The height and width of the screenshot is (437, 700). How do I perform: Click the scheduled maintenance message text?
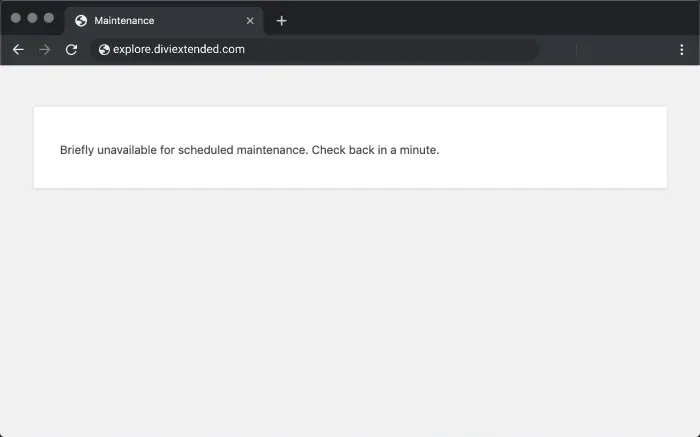tap(250, 150)
